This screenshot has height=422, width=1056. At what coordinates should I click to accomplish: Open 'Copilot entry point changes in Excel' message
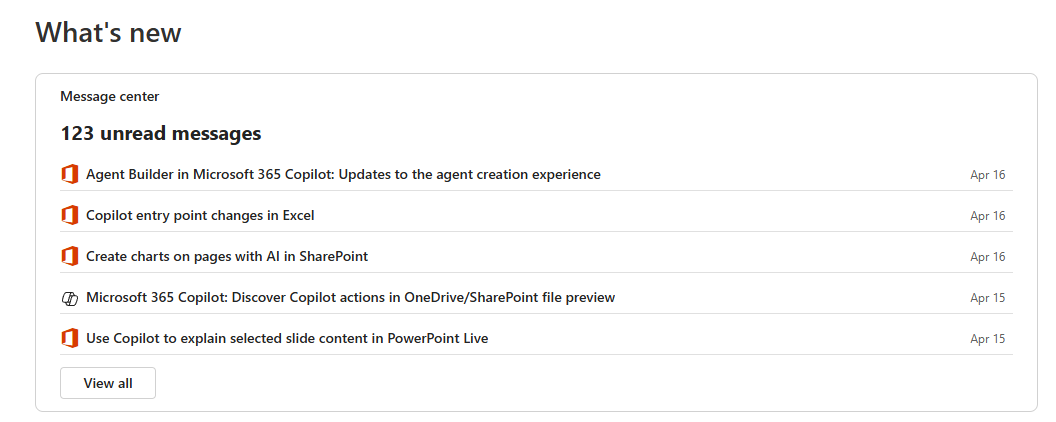pos(200,216)
